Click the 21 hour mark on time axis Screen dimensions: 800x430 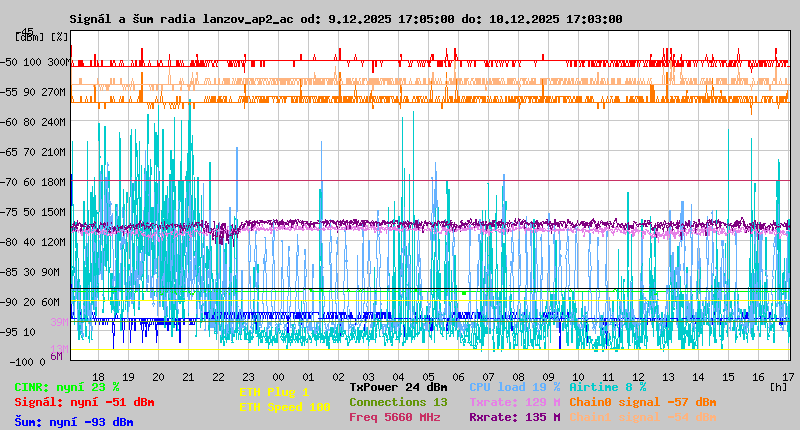pos(189,376)
